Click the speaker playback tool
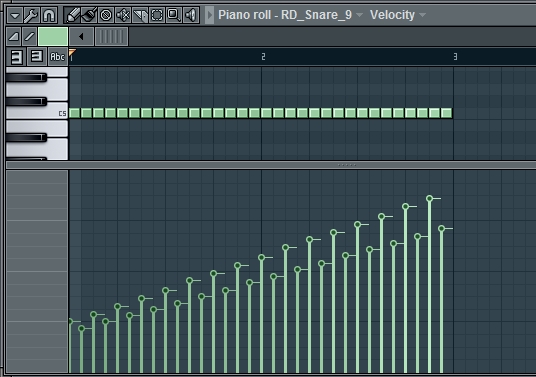 191,15
